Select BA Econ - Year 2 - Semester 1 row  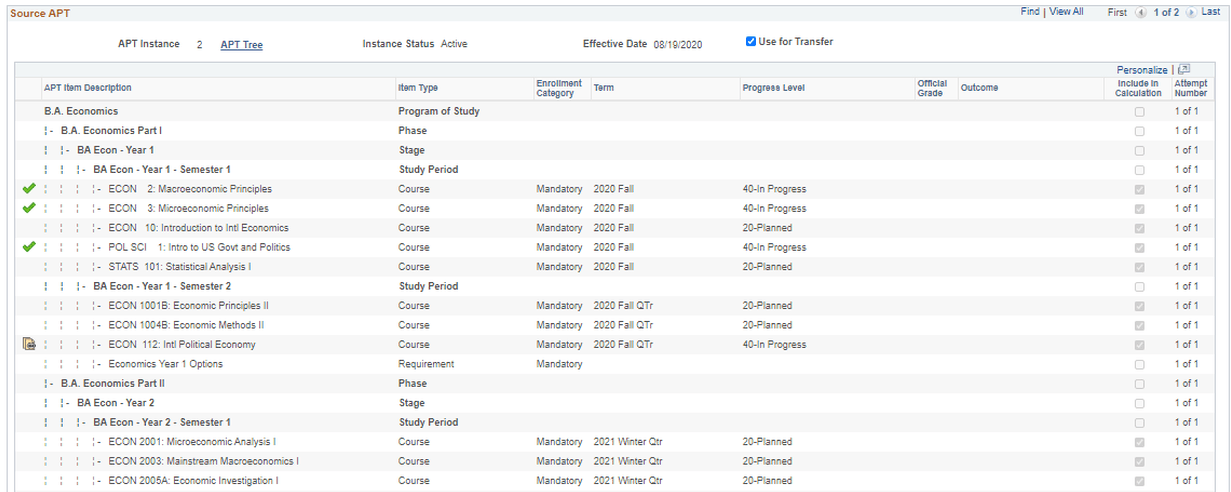[x=162, y=422]
